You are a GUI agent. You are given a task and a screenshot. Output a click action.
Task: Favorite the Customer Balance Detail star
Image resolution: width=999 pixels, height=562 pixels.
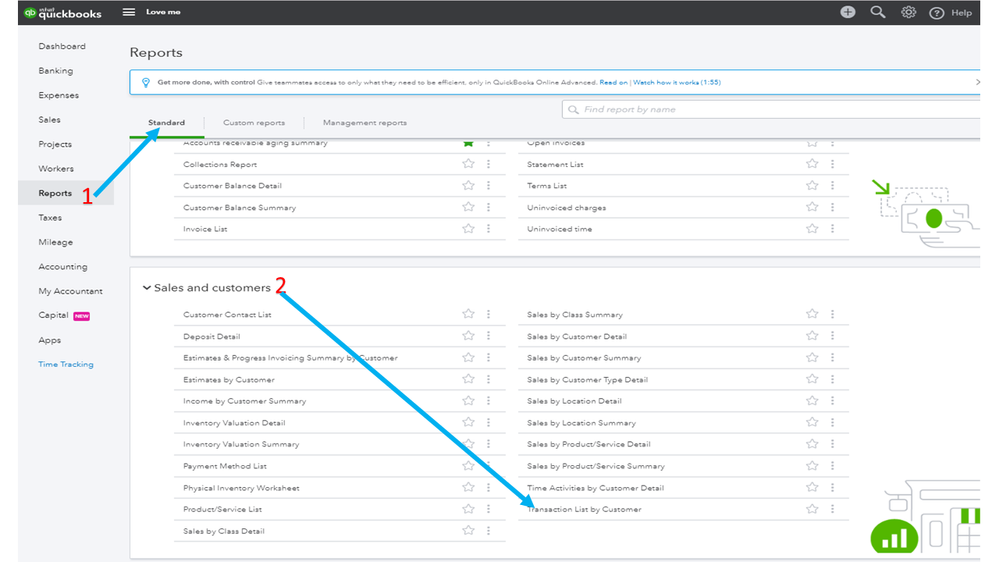468,185
